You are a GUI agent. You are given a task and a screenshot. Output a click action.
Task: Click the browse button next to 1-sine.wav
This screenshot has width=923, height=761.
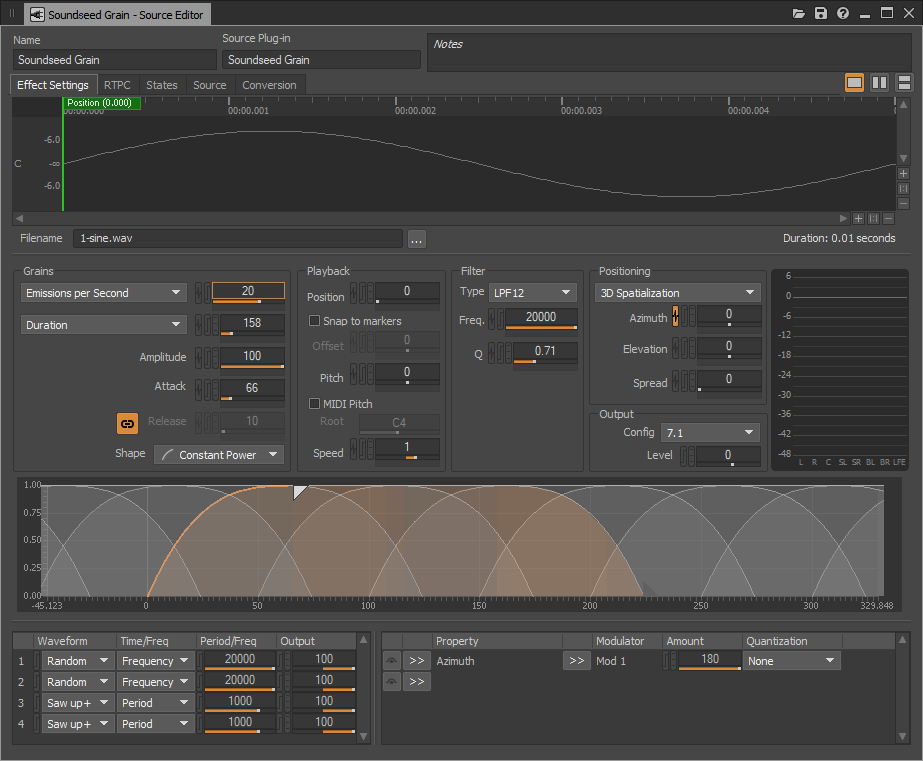coord(417,238)
